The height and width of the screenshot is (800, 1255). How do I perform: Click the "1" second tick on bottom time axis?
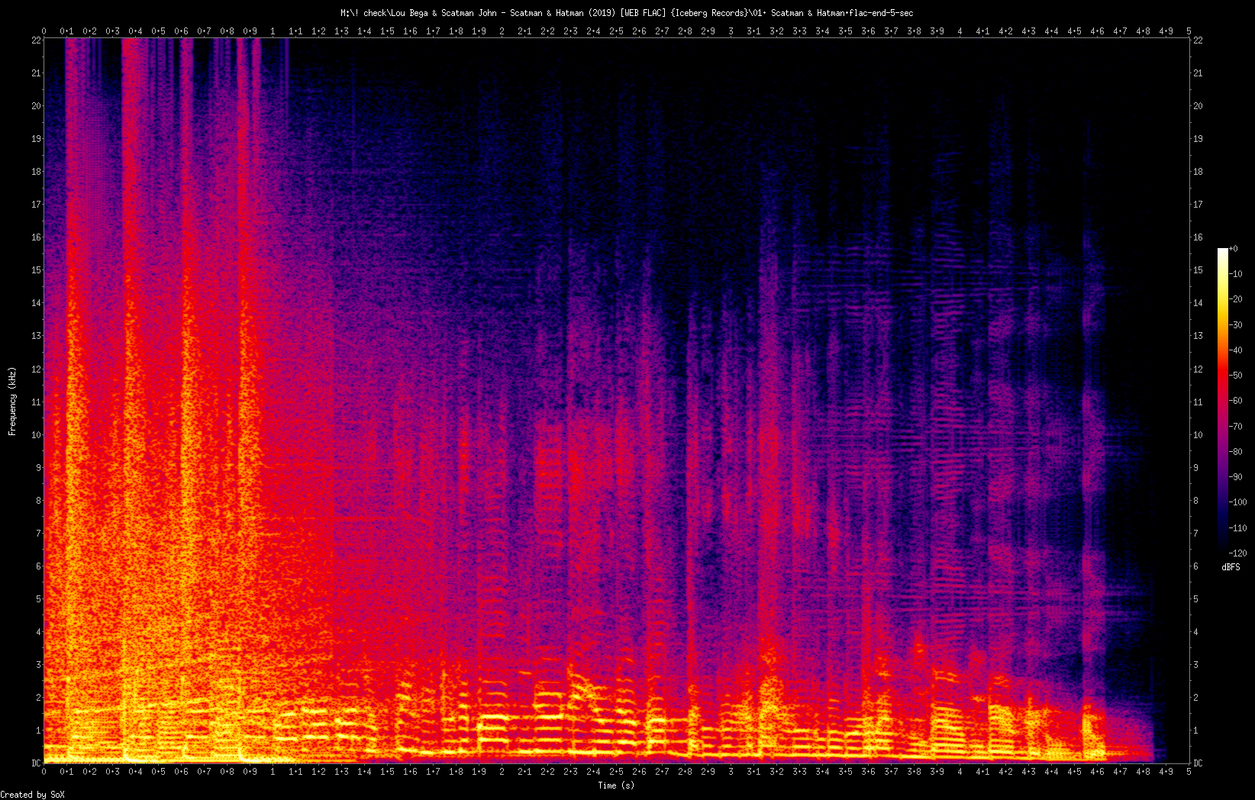tap(273, 772)
